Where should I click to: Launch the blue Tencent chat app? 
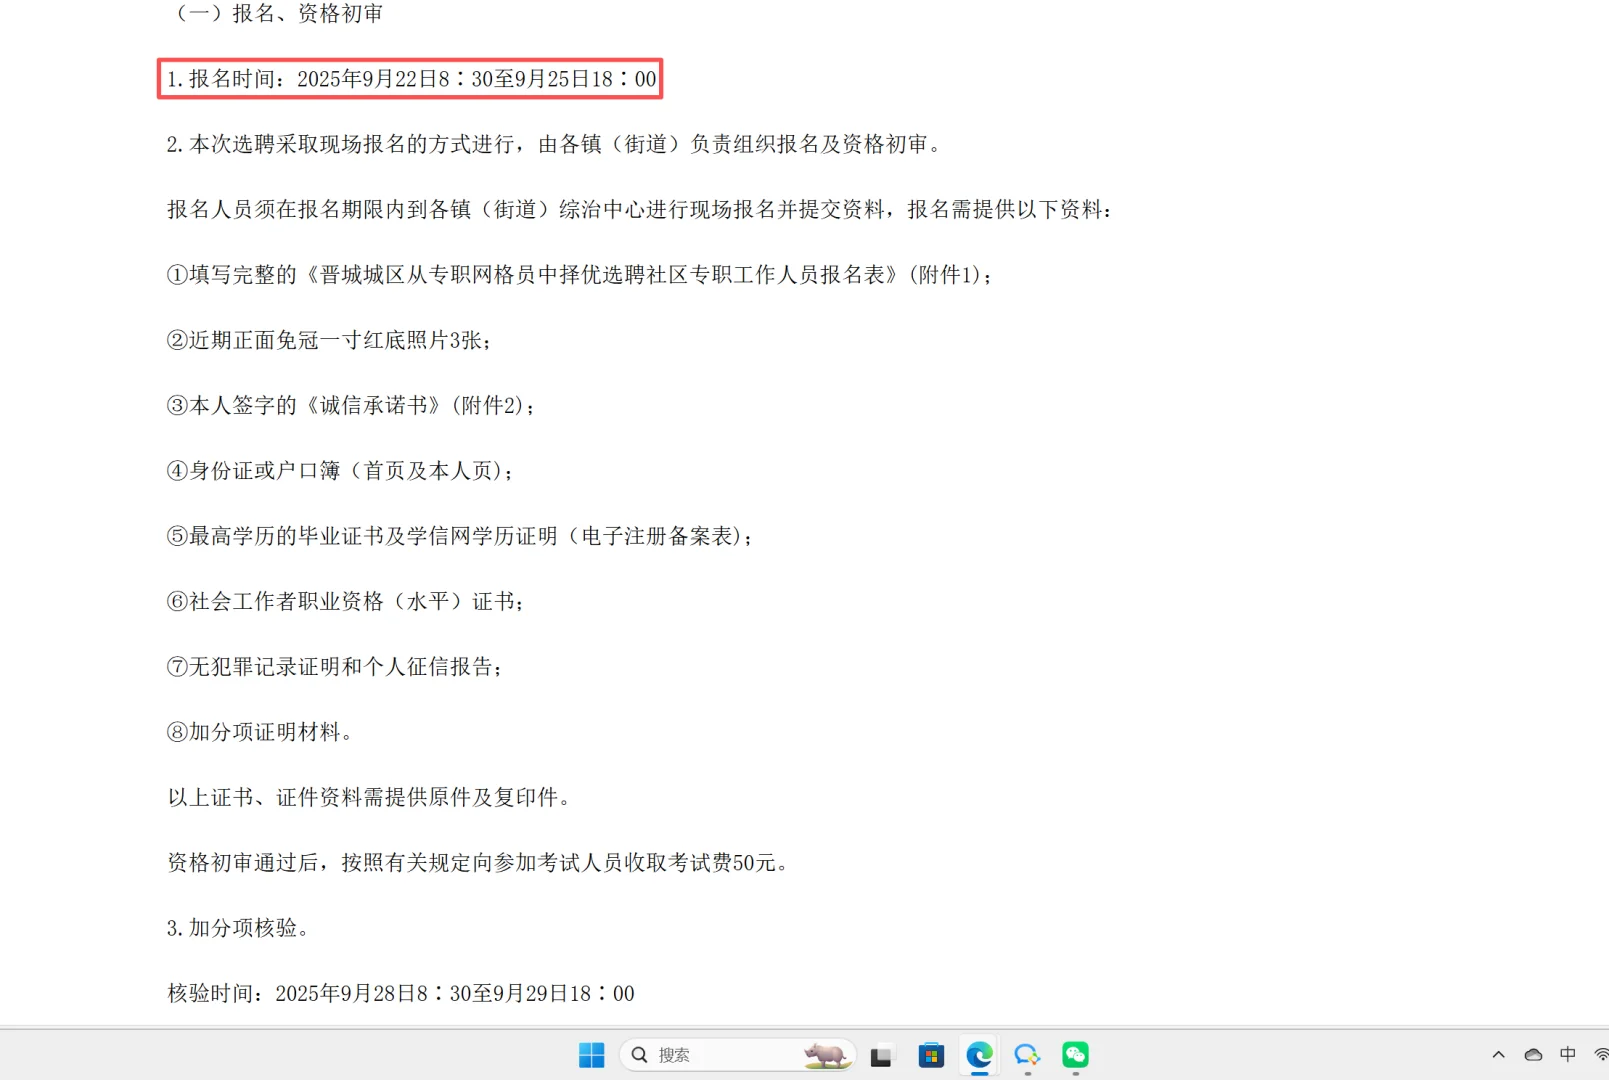coord(1026,1055)
